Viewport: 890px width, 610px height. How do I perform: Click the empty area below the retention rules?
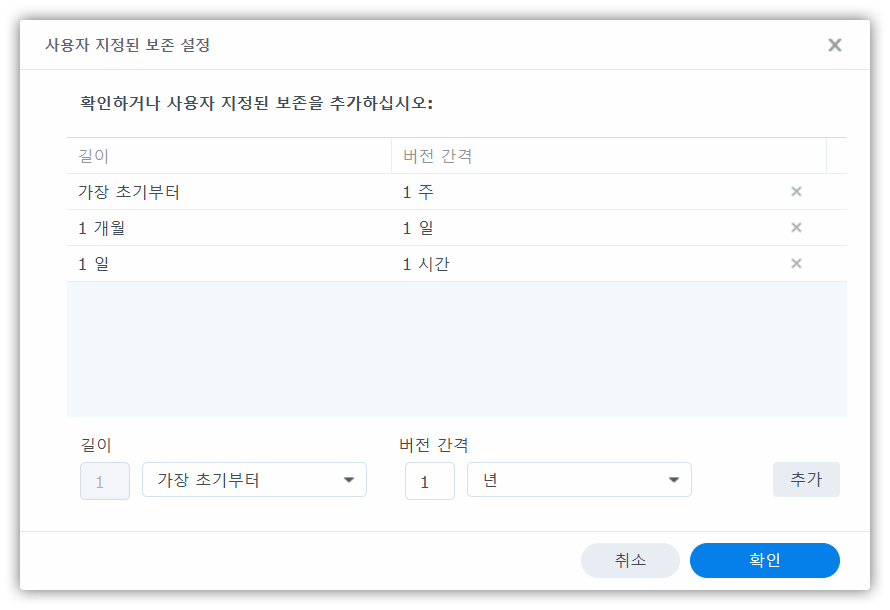click(x=456, y=348)
